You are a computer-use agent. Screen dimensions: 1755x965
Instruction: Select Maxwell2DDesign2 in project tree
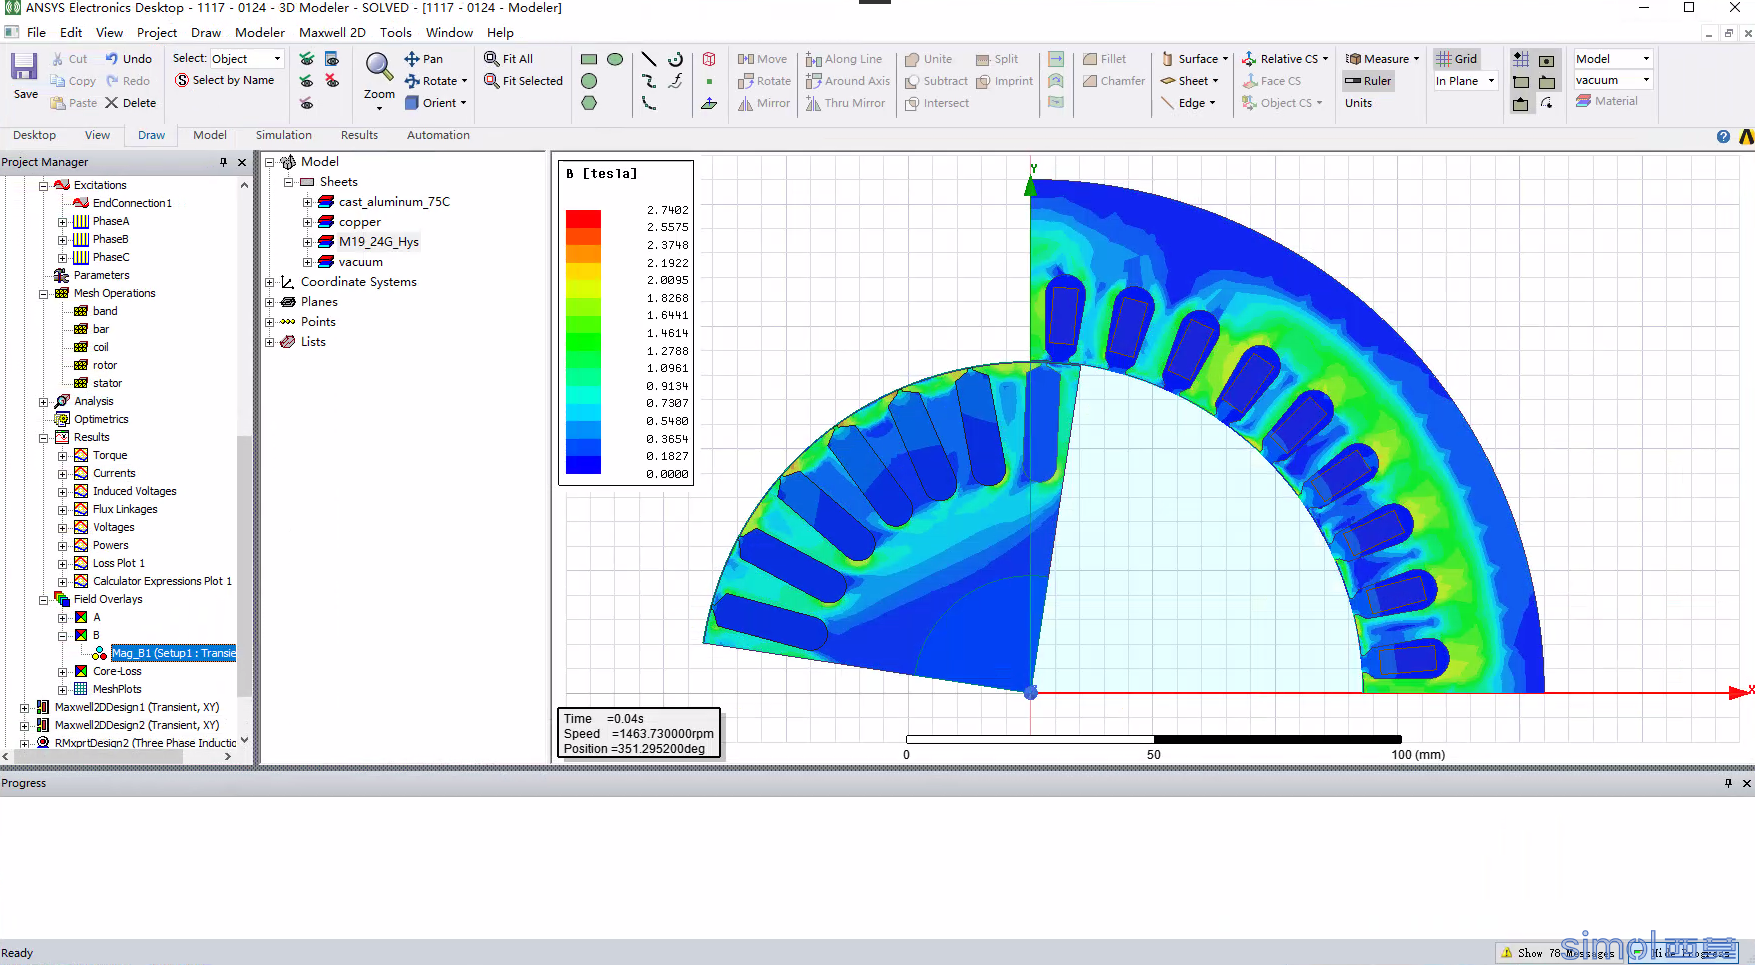136,725
